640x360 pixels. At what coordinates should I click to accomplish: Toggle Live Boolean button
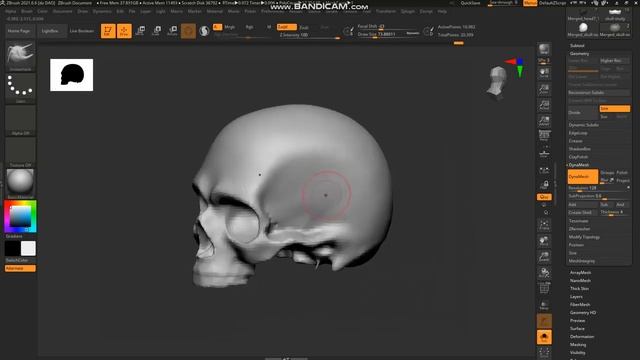click(x=82, y=31)
